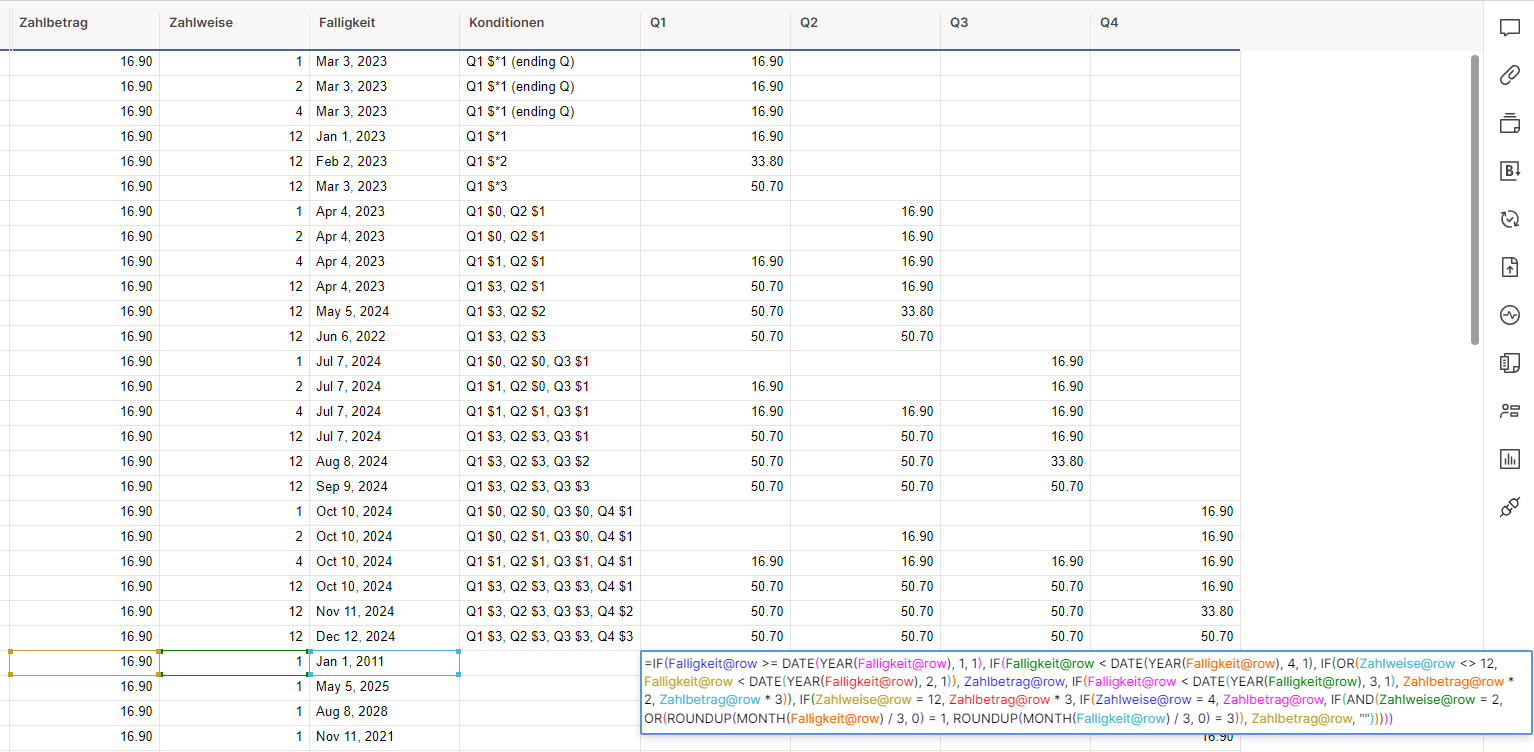1534x752 pixels.
Task: Select the Q4 value 50.70 in Dec 12, 2024 row
Action: point(1165,636)
